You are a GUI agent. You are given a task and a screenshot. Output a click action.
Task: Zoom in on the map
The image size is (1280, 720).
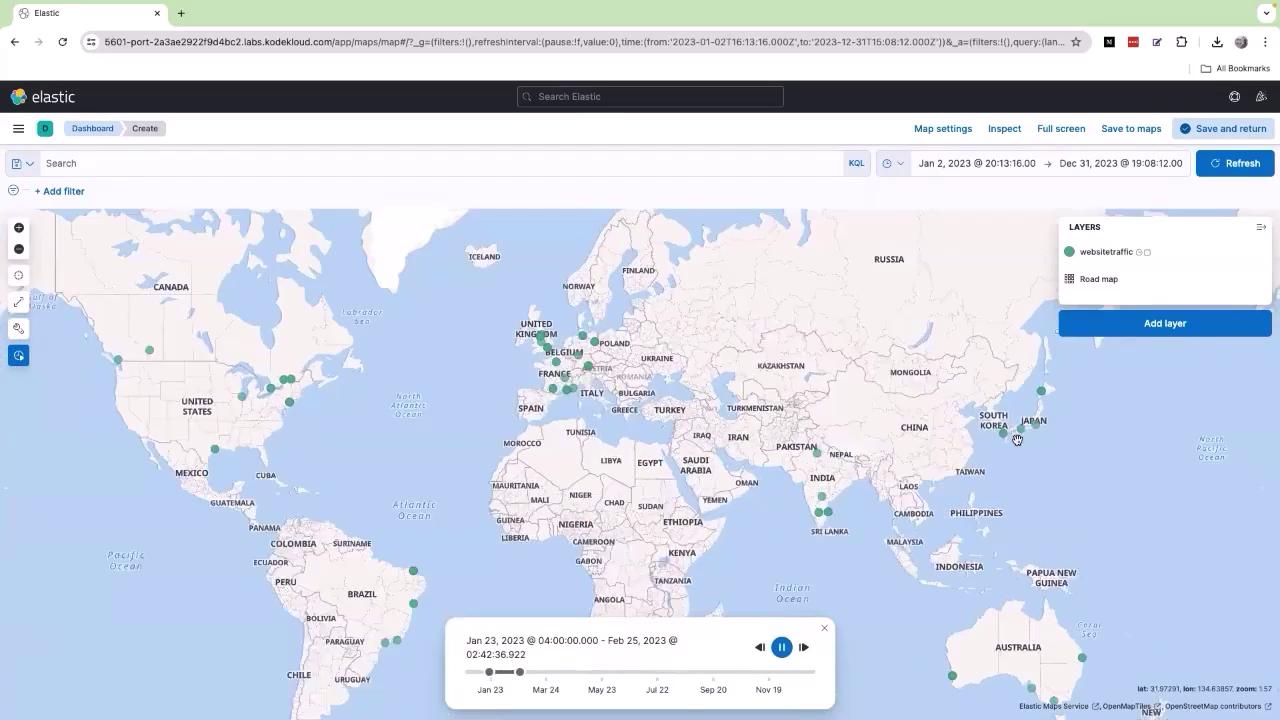tap(18, 228)
